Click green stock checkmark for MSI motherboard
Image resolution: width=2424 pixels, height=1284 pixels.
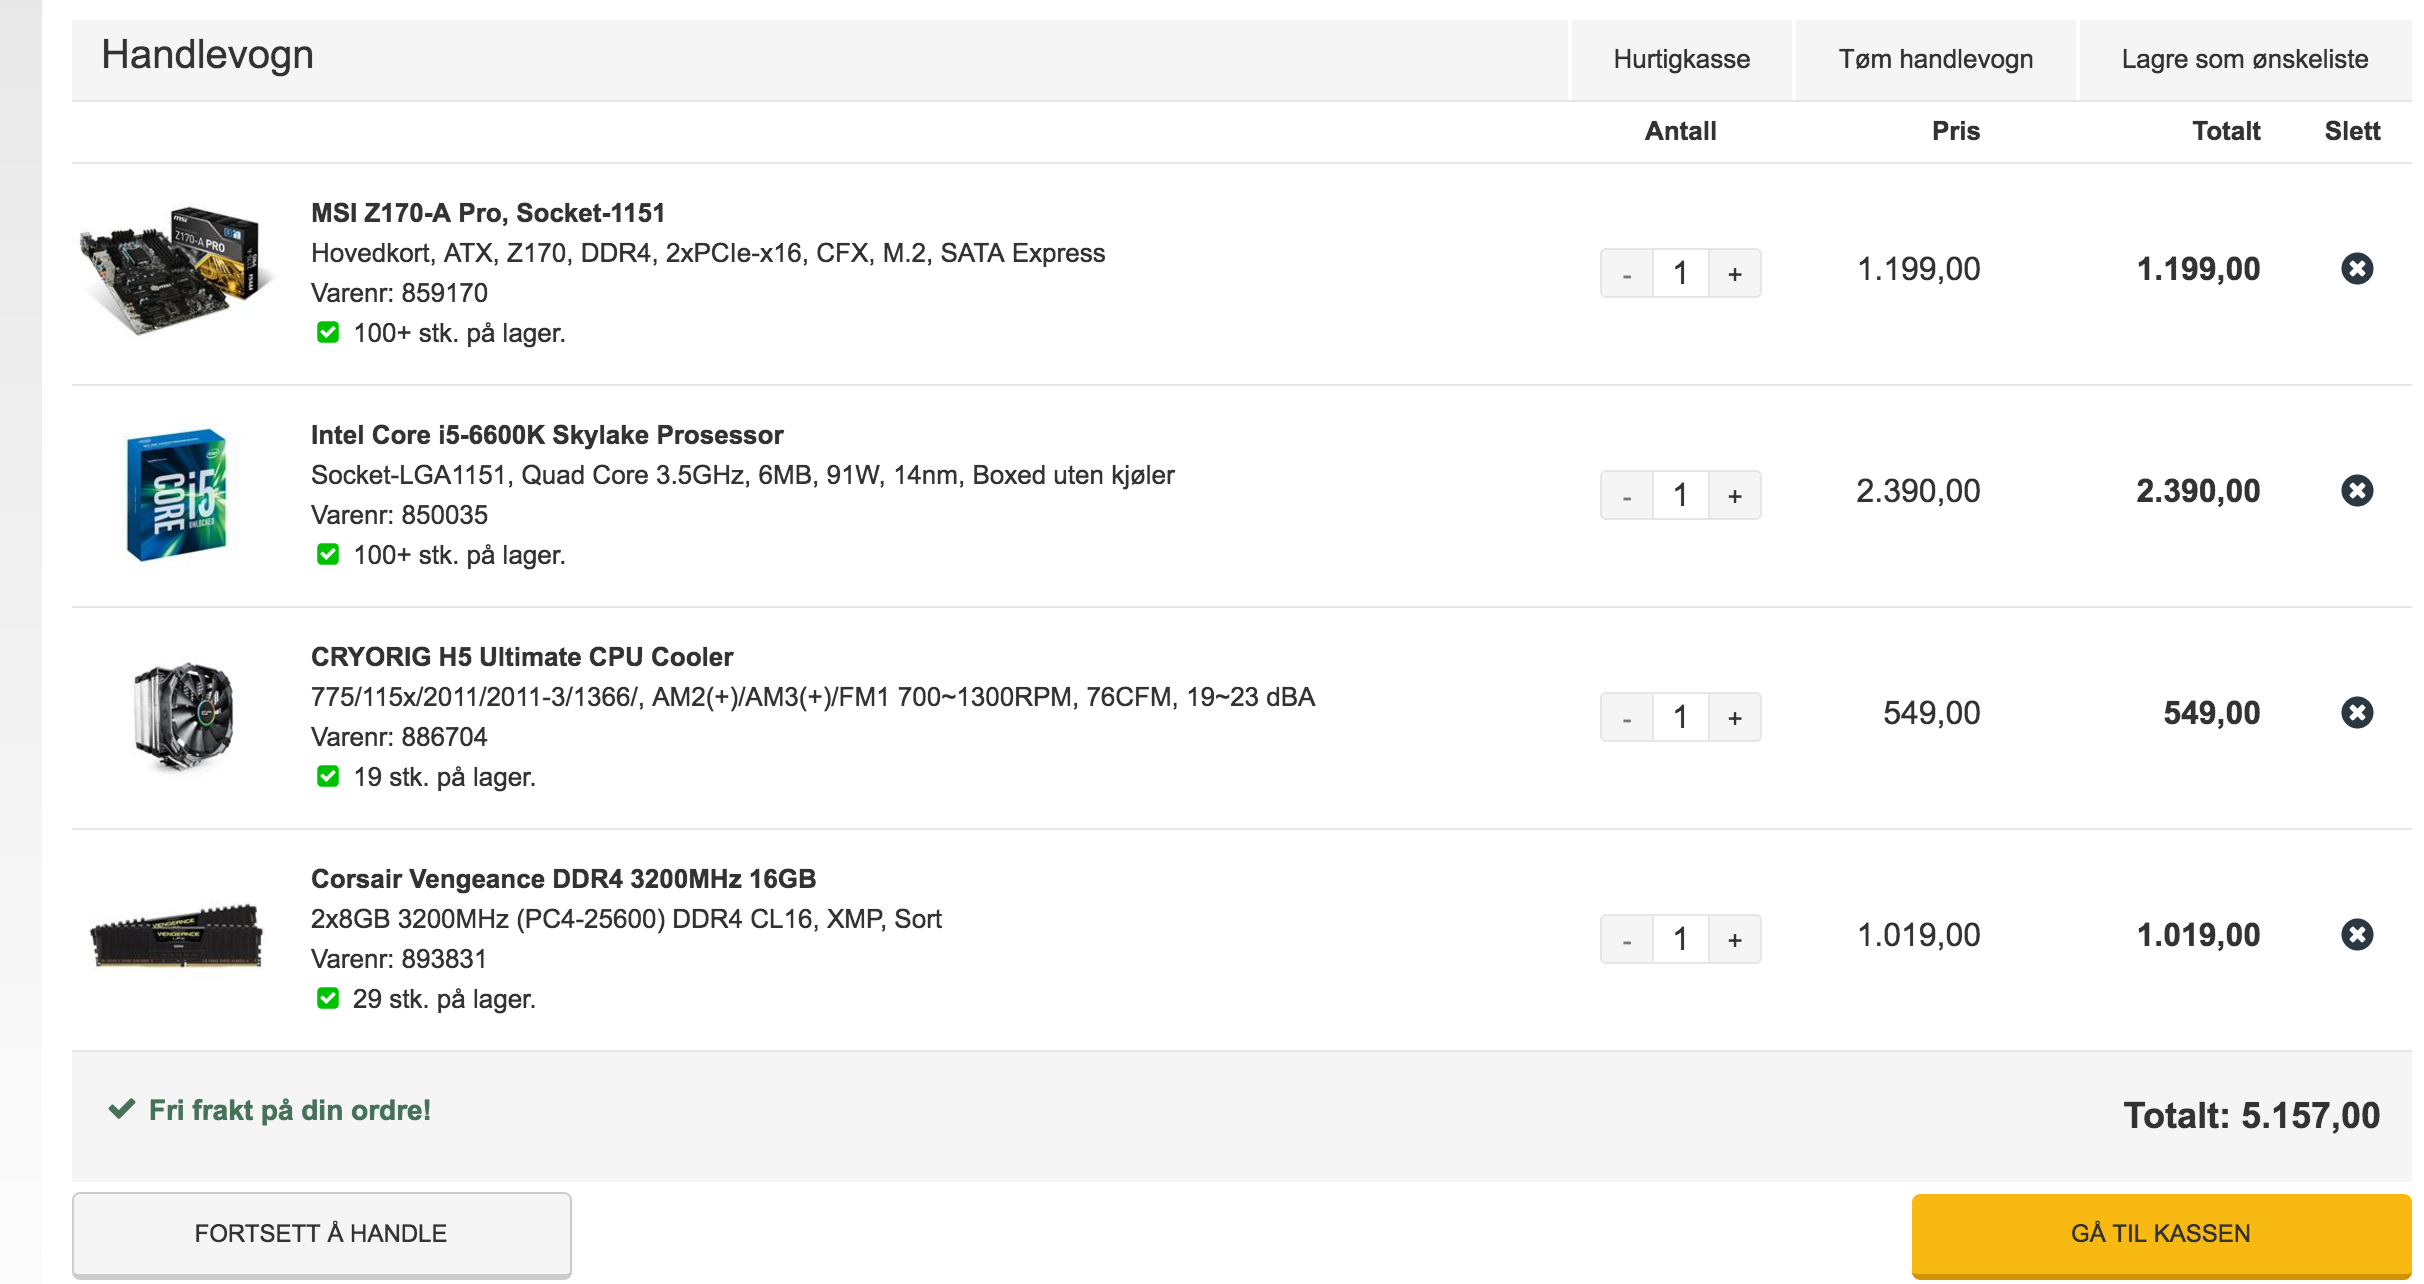tap(328, 332)
